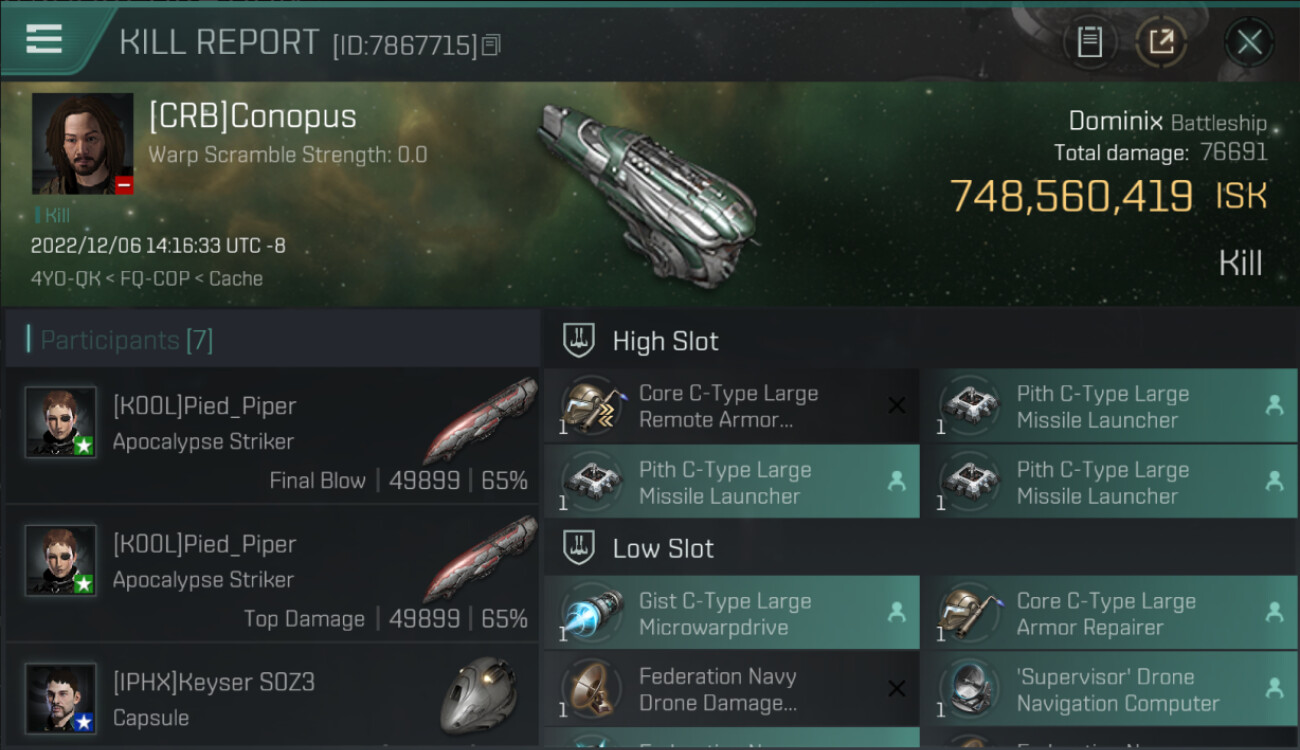
Task: Close the kill report window
Action: coord(1249,42)
